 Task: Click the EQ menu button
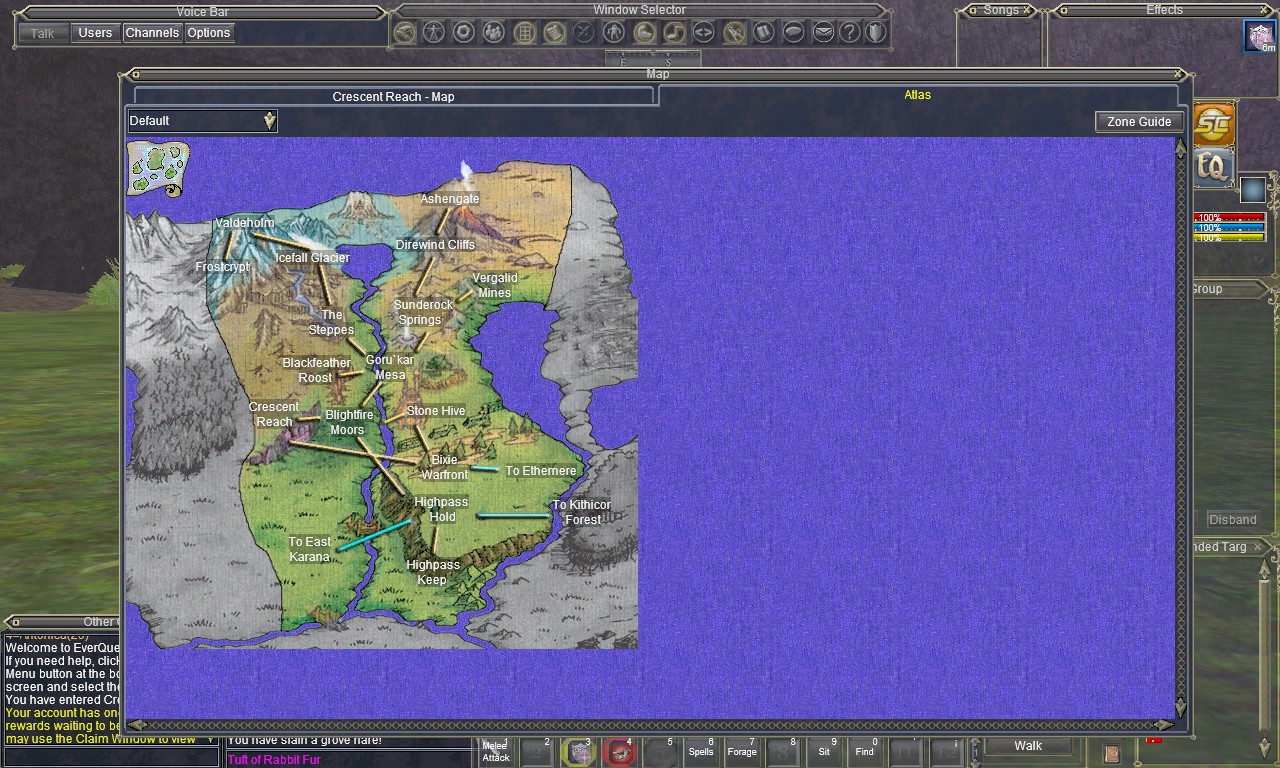pyautogui.click(x=1214, y=167)
